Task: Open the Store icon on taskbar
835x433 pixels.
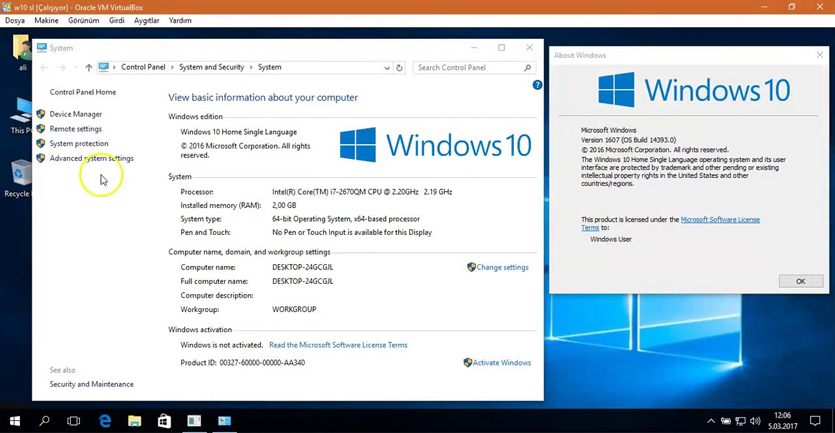Action: pyautogui.click(x=164, y=421)
